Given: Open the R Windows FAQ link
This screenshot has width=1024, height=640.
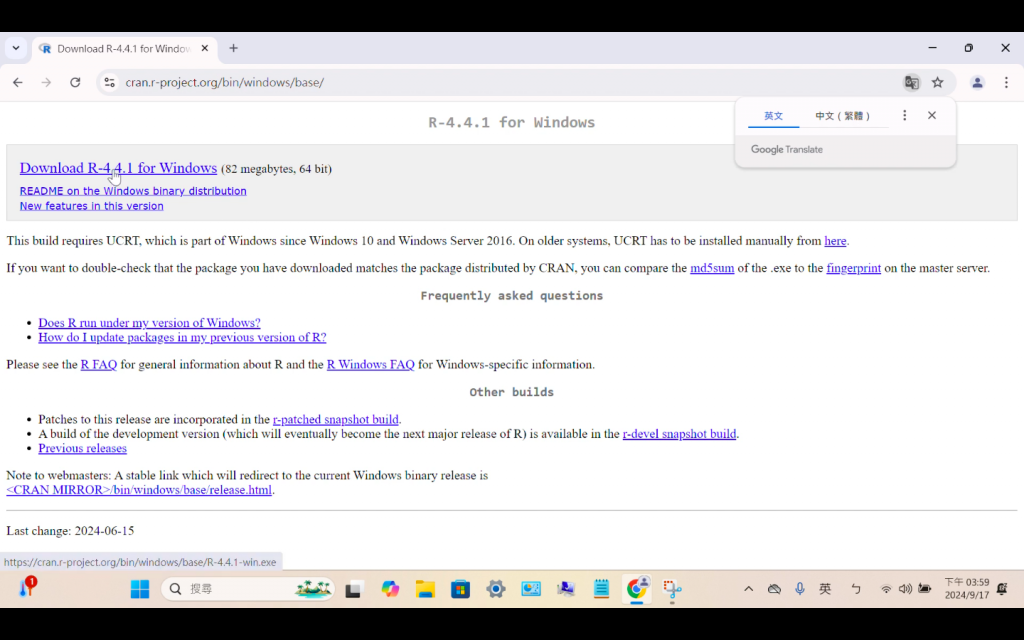Looking at the screenshot, I should tap(370, 364).
